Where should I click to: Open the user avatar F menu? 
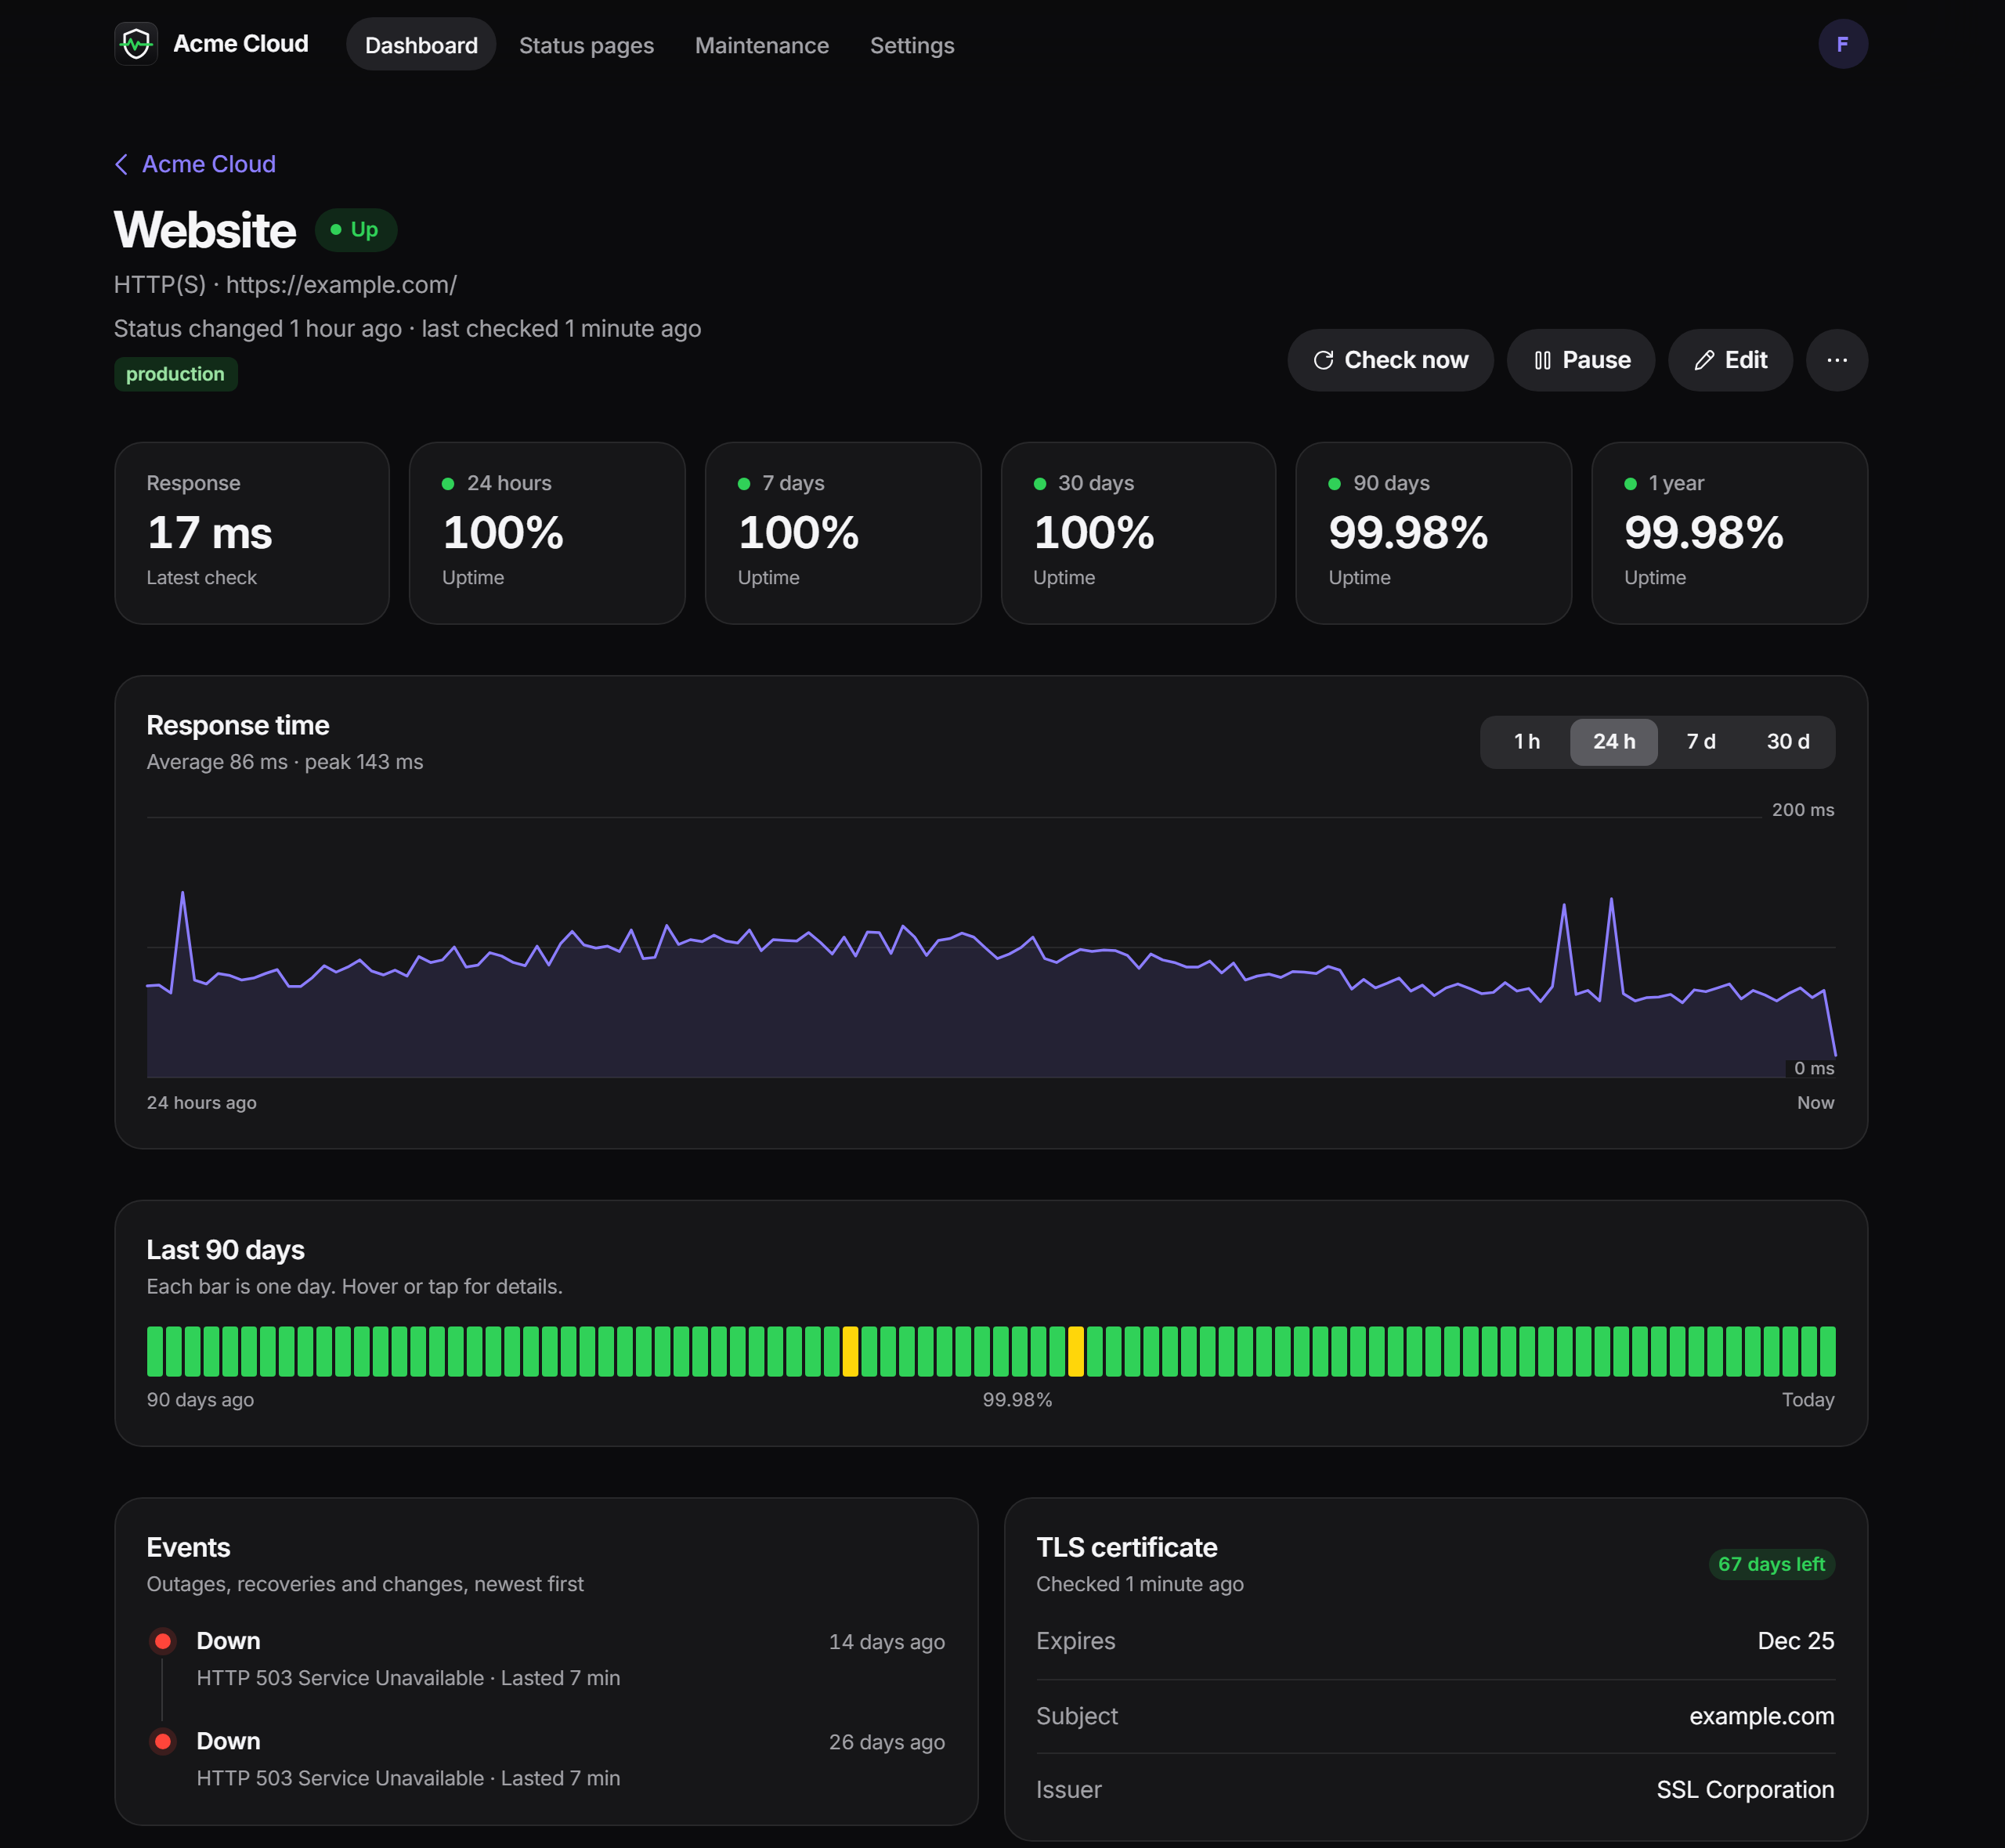coord(1842,44)
